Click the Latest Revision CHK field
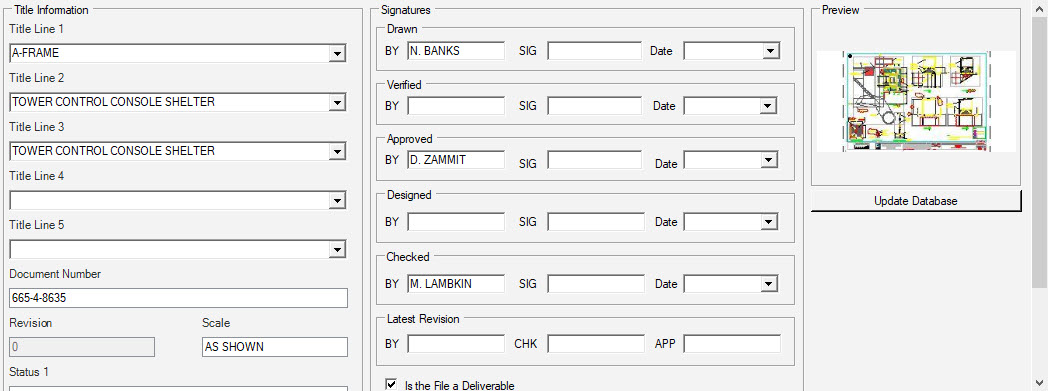 (596, 344)
